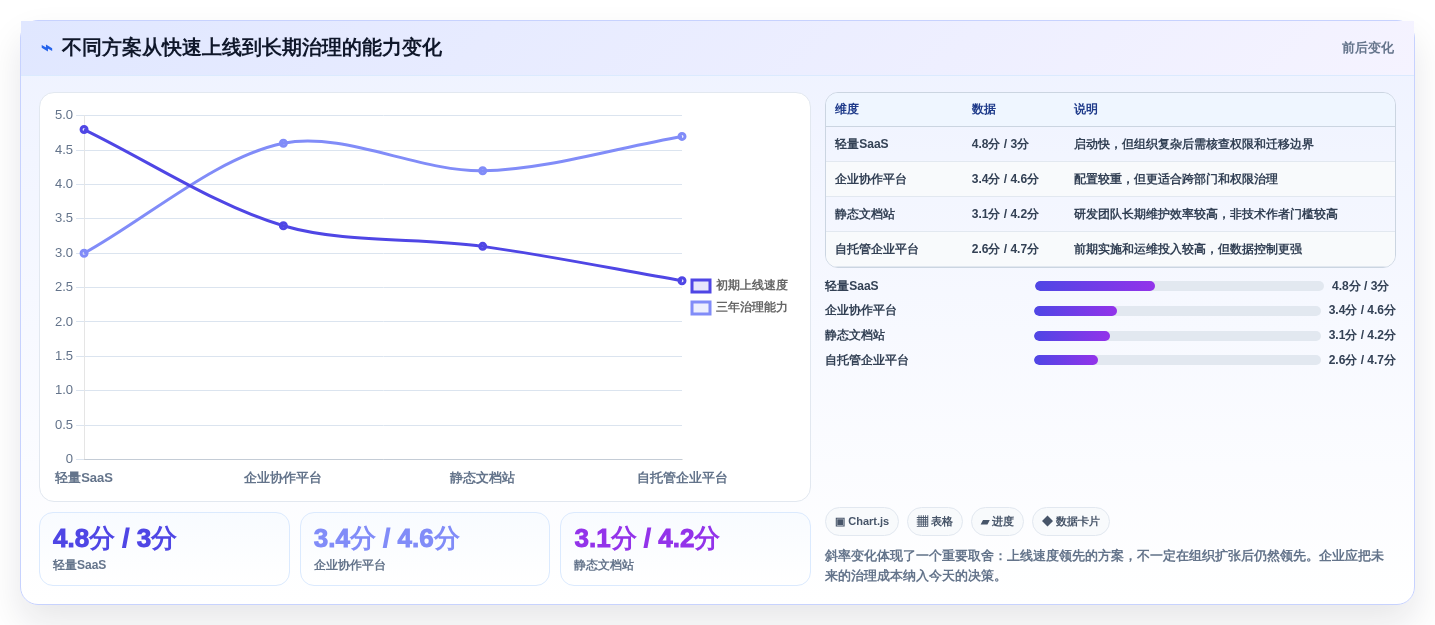Click the 前后变化 label in header

coord(1367,48)
